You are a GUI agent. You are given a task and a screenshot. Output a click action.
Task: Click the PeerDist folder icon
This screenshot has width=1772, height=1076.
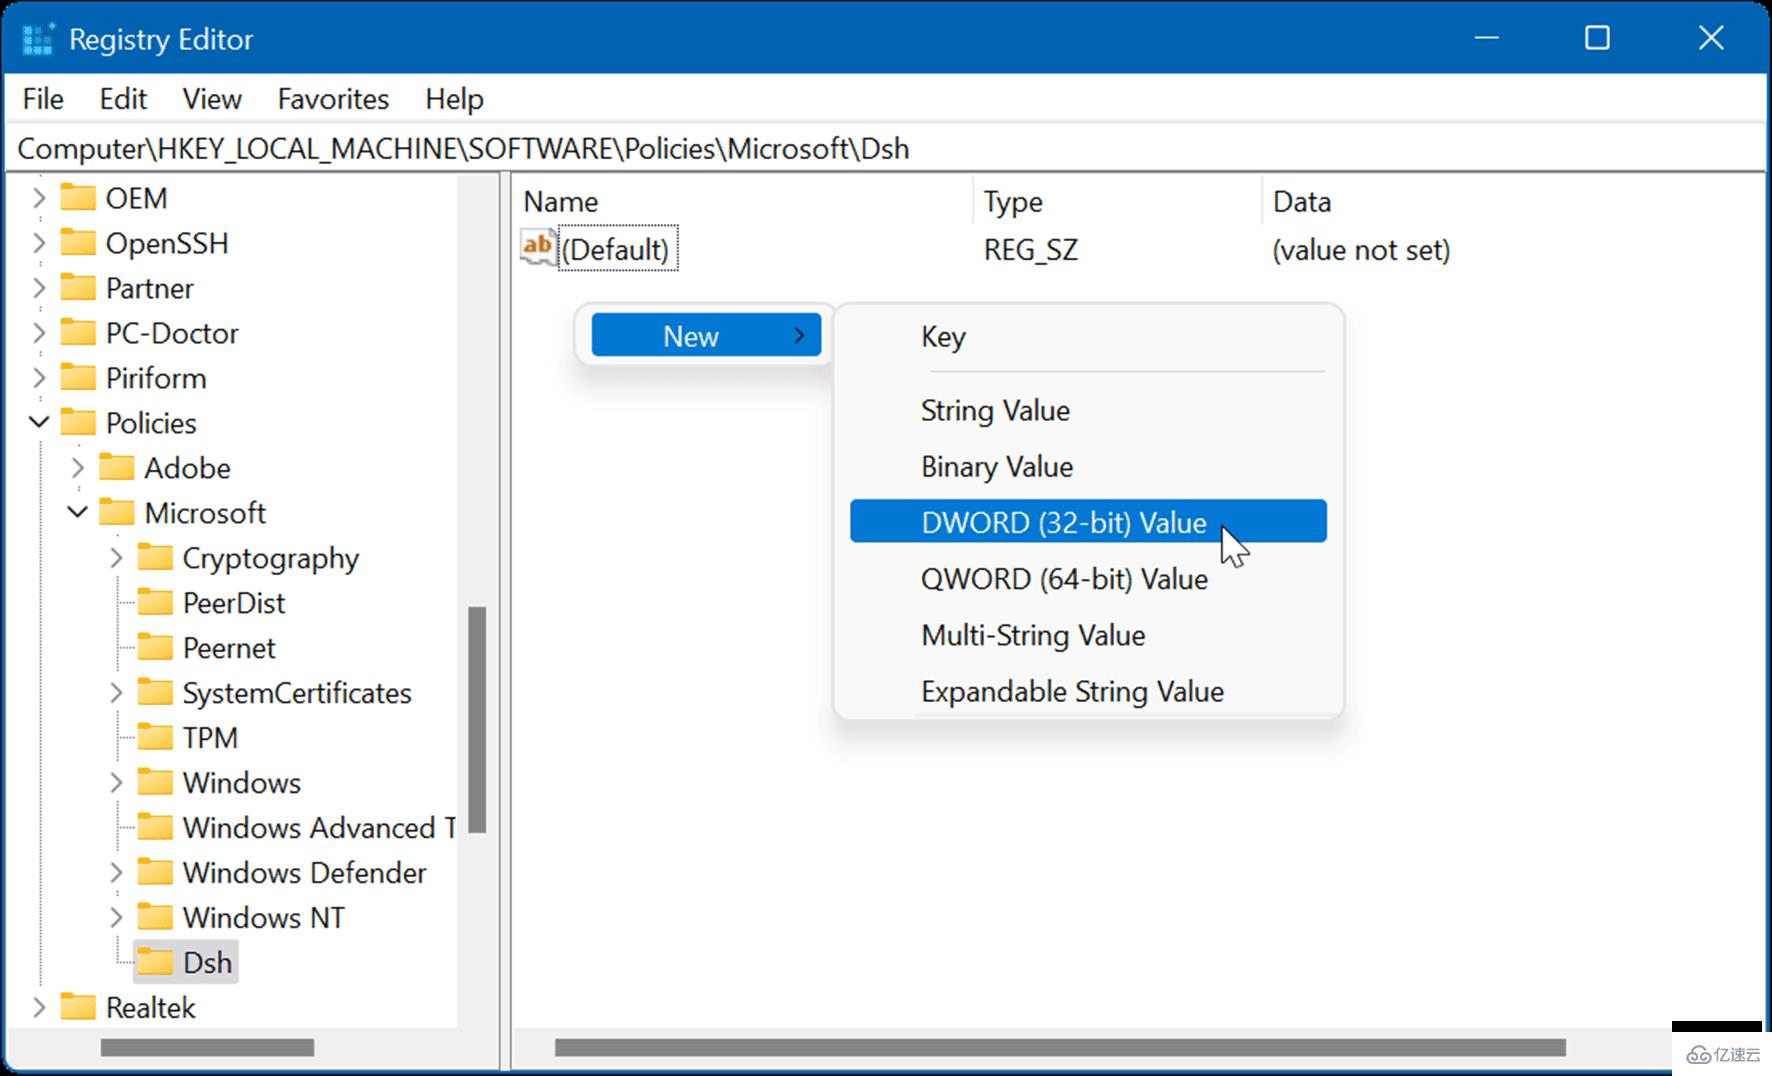[154, 602]
